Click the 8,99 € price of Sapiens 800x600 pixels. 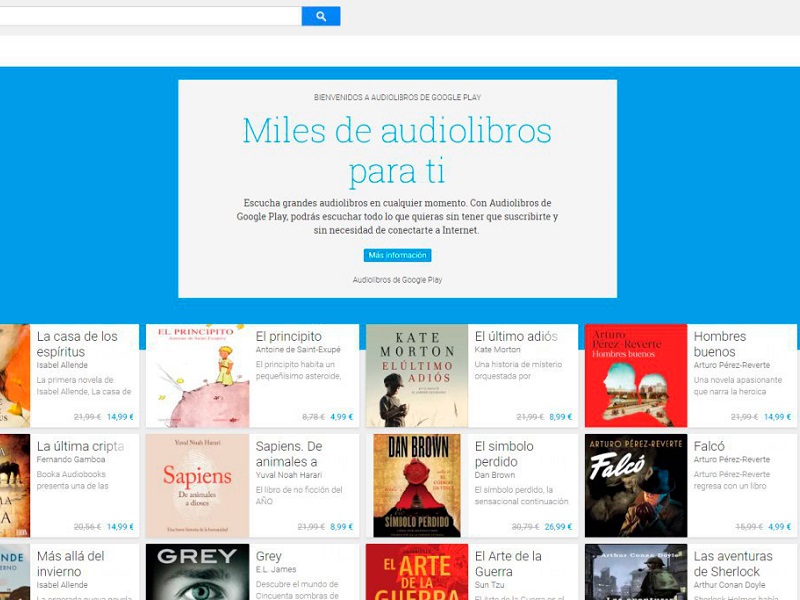point(341,527)
